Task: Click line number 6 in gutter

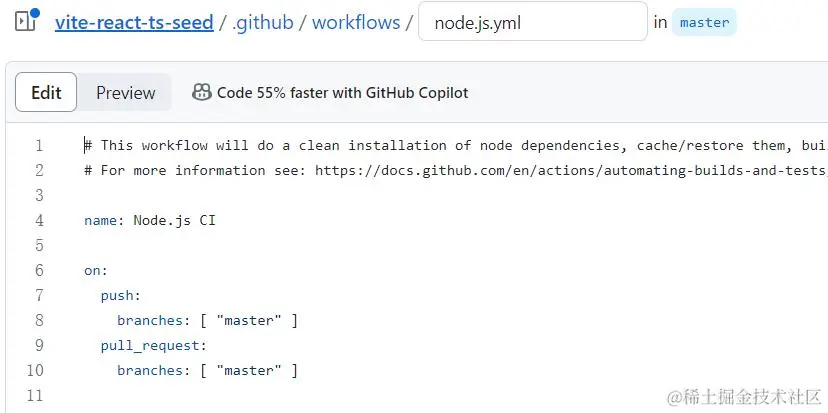Action: tap(39, 271)
